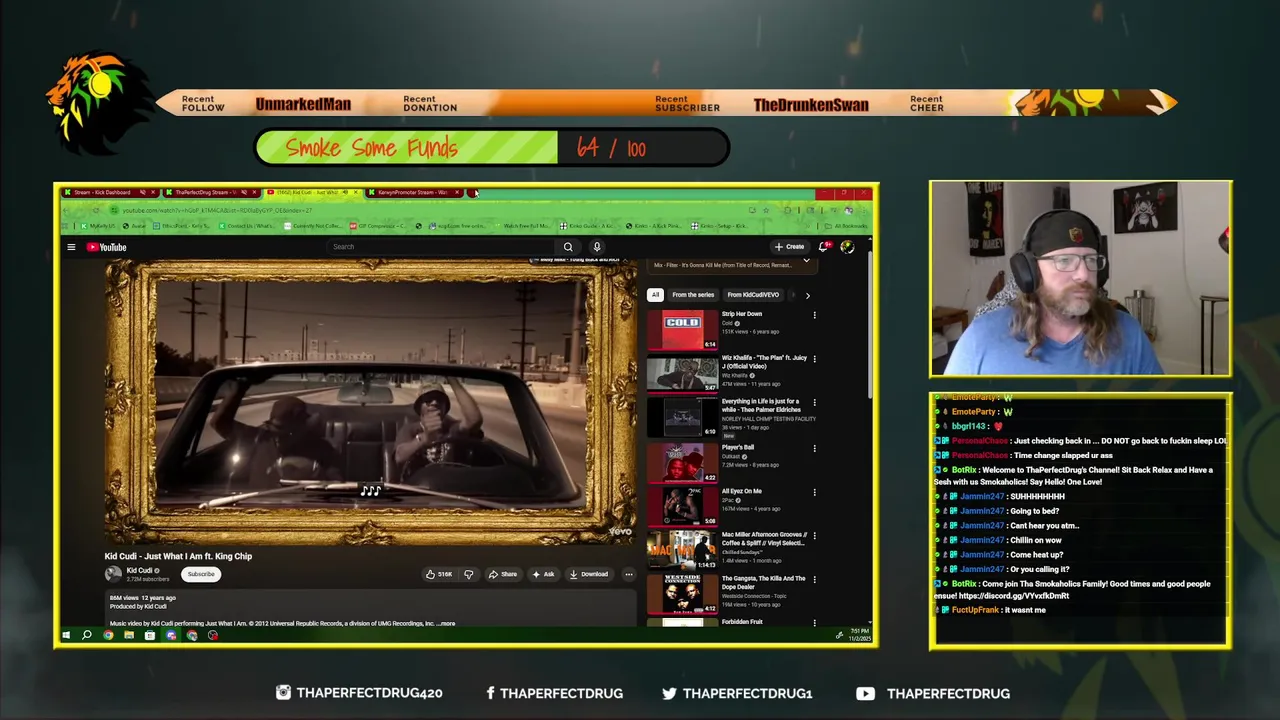Open All Eyez On Me 2Pac thumbnail
The image size is (1280, 720).
[682, 505]
